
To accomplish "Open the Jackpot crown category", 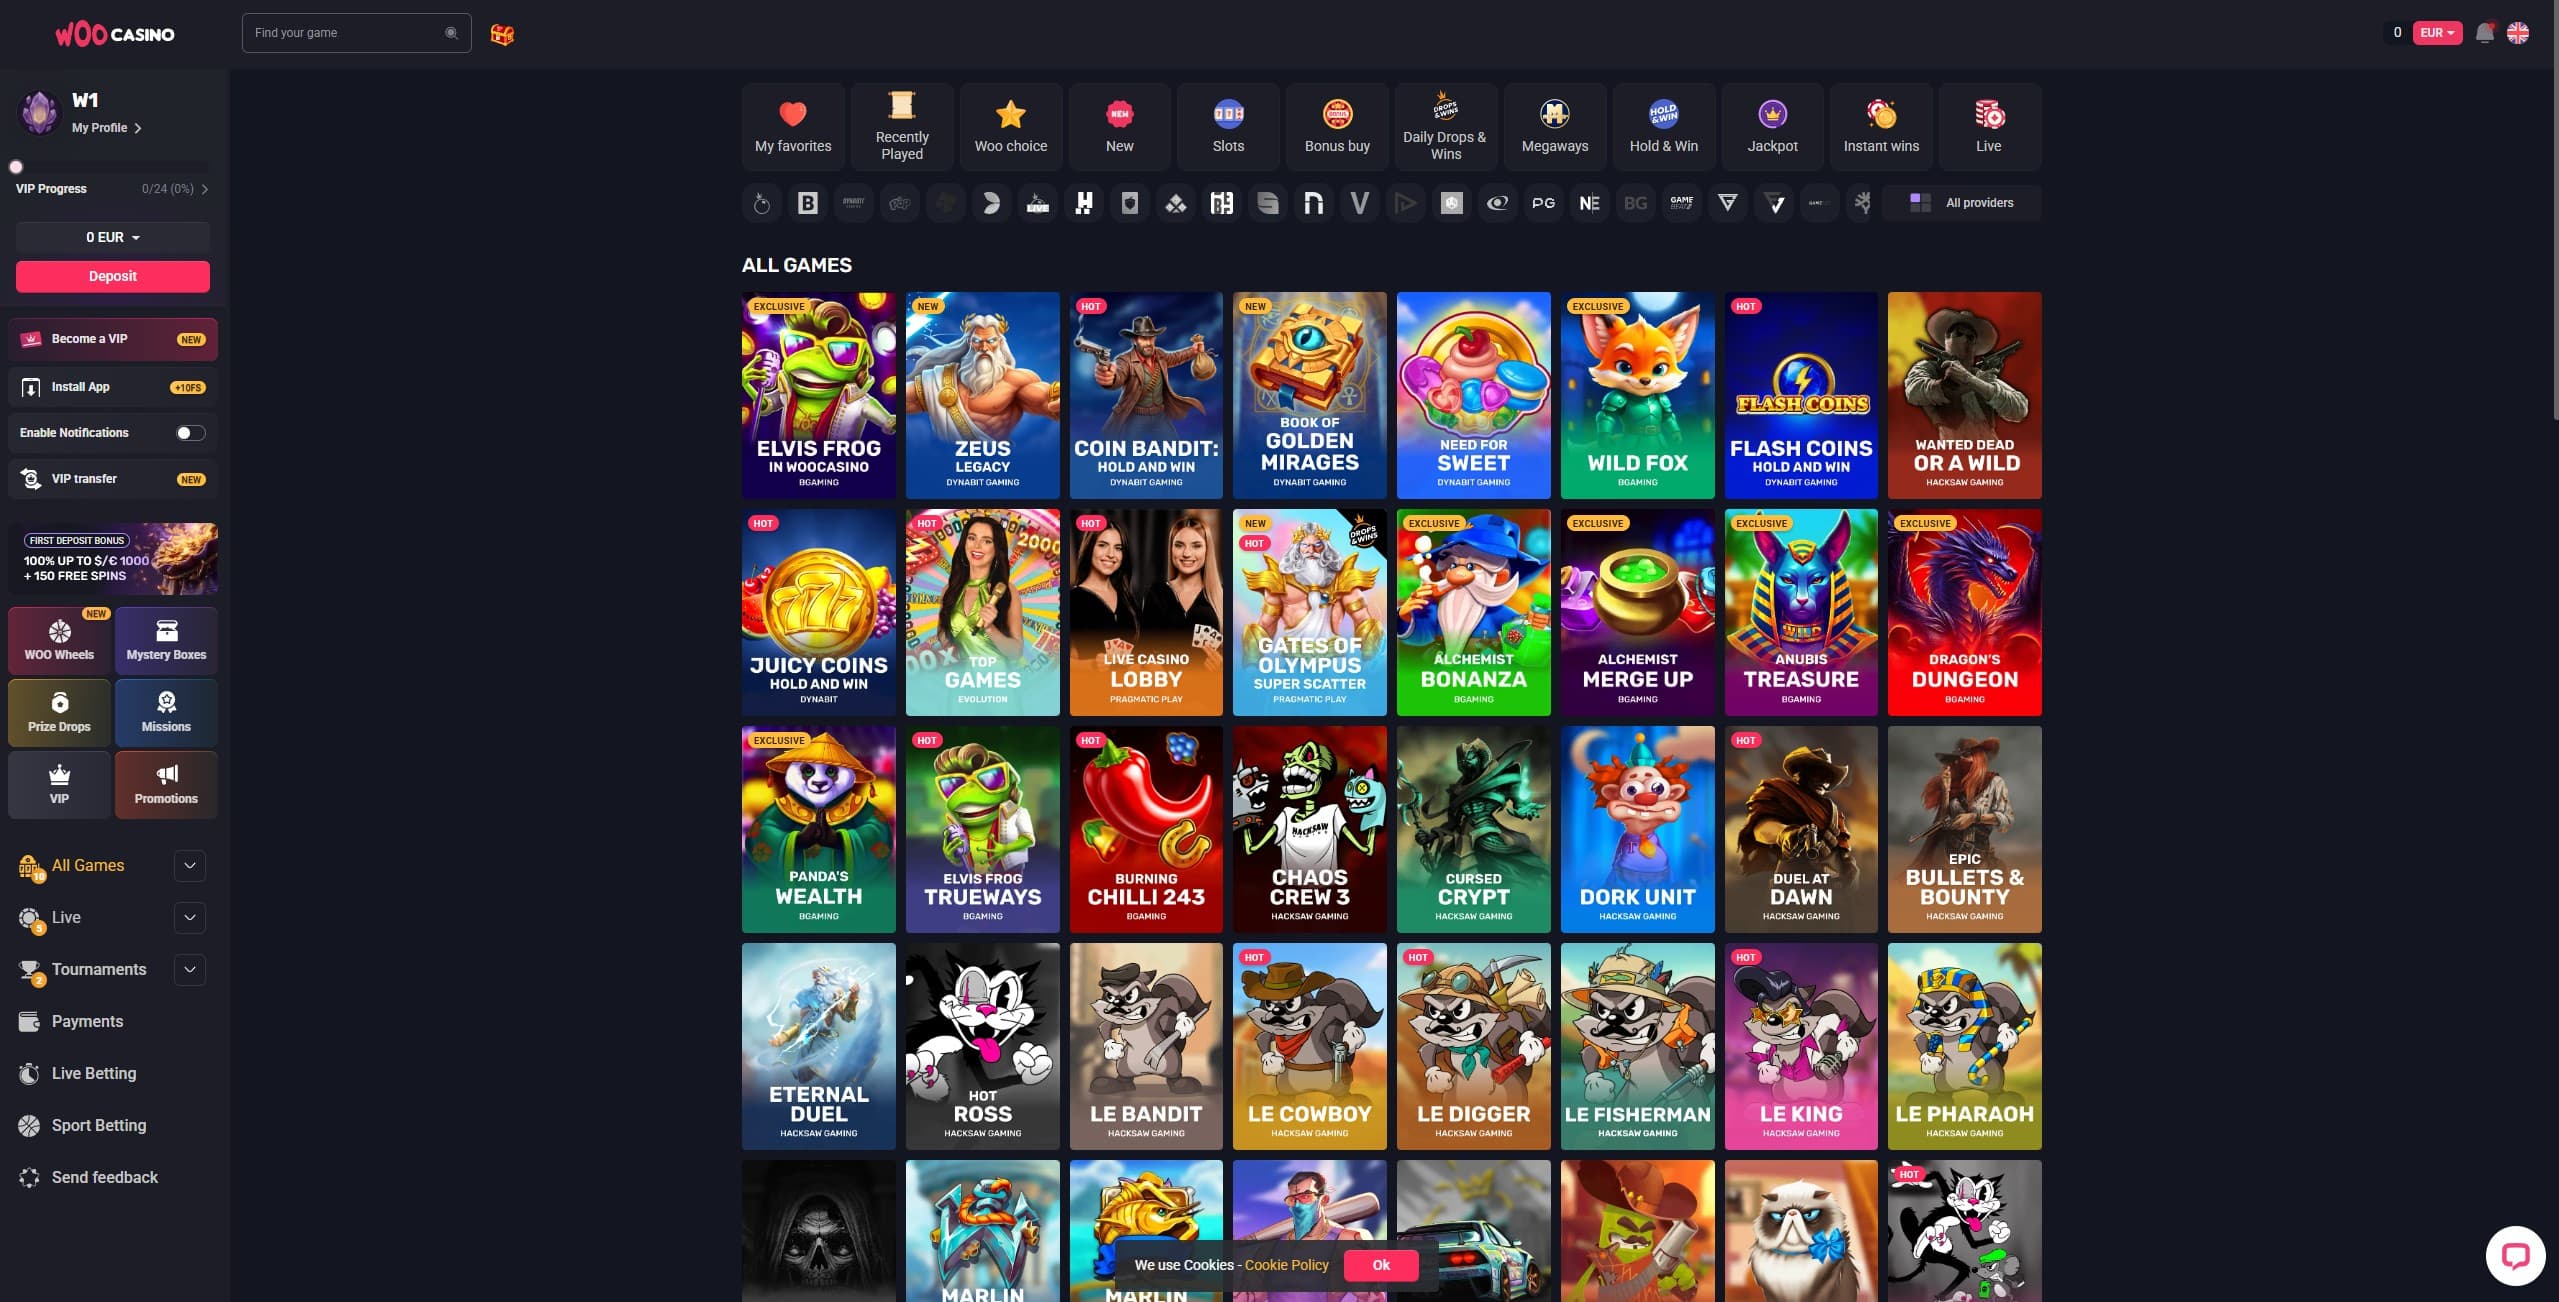I will pos(1772,127).
